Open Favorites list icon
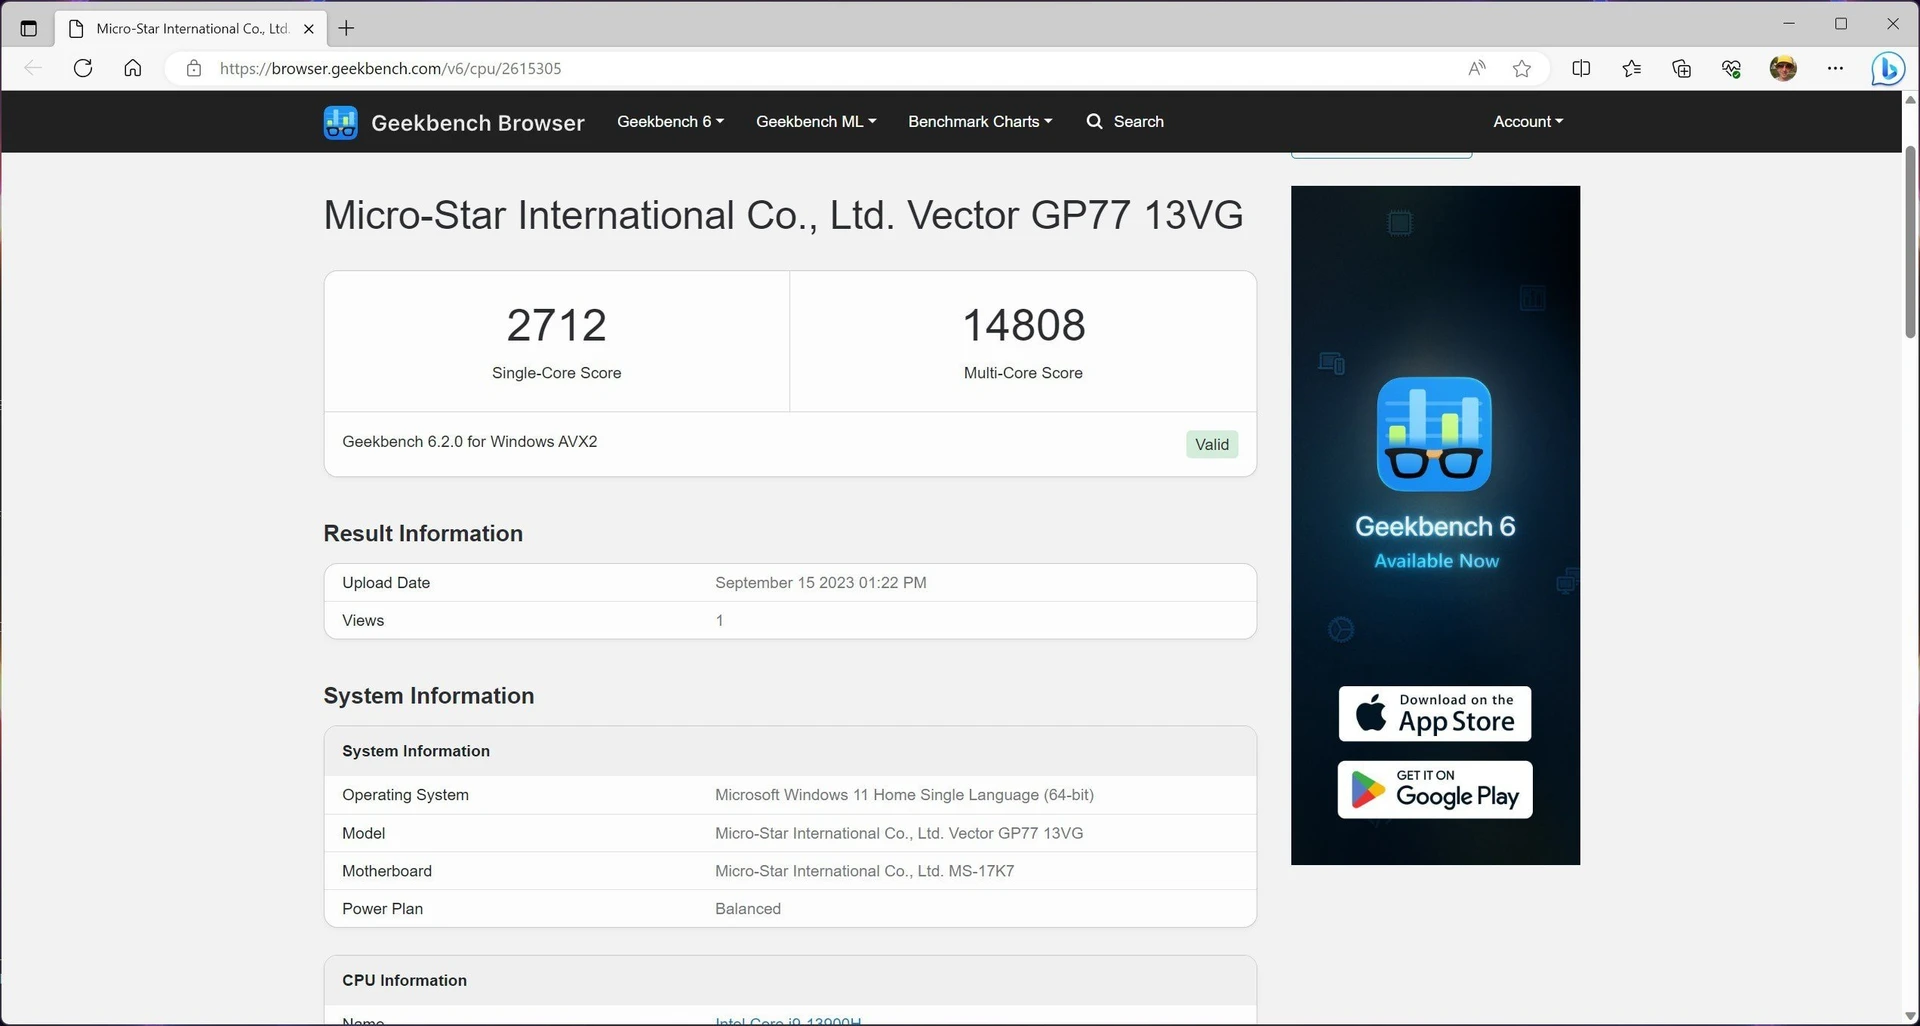The image size is (1920, 1026). click(x=1631, y=68)
